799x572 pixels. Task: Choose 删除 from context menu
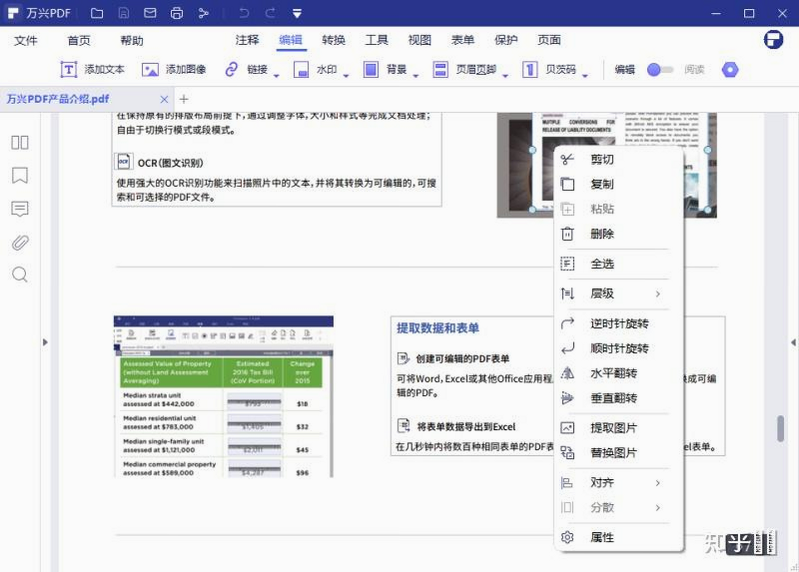(619, 234)
